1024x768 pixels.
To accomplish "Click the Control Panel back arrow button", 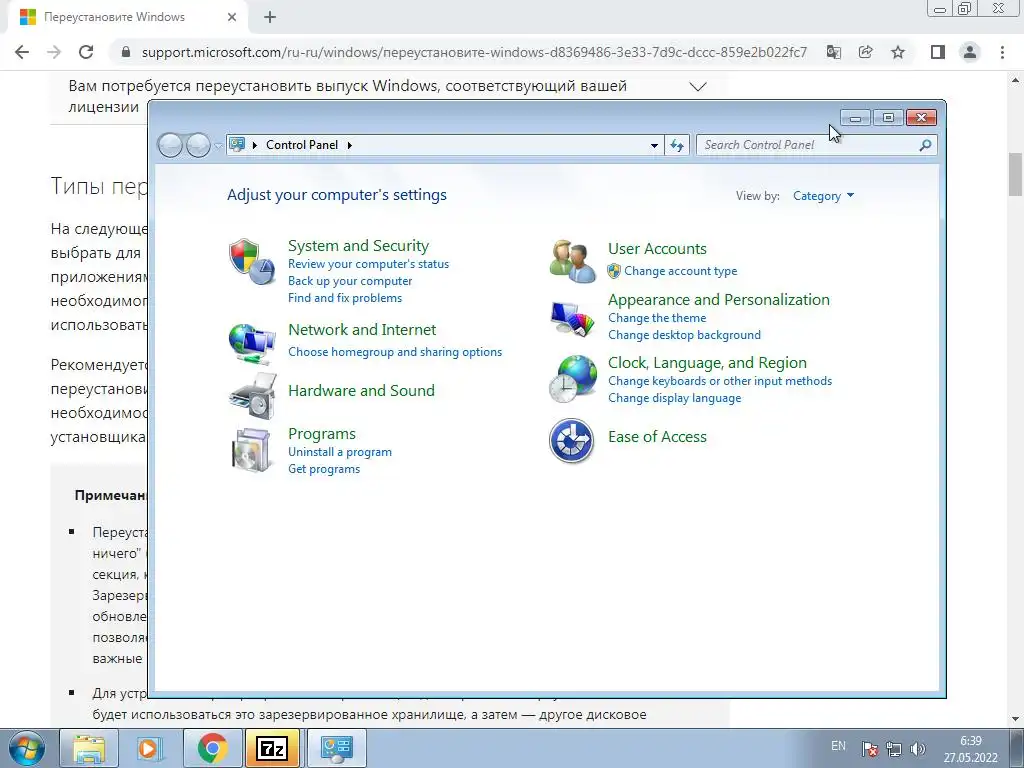I will point(170,145).
